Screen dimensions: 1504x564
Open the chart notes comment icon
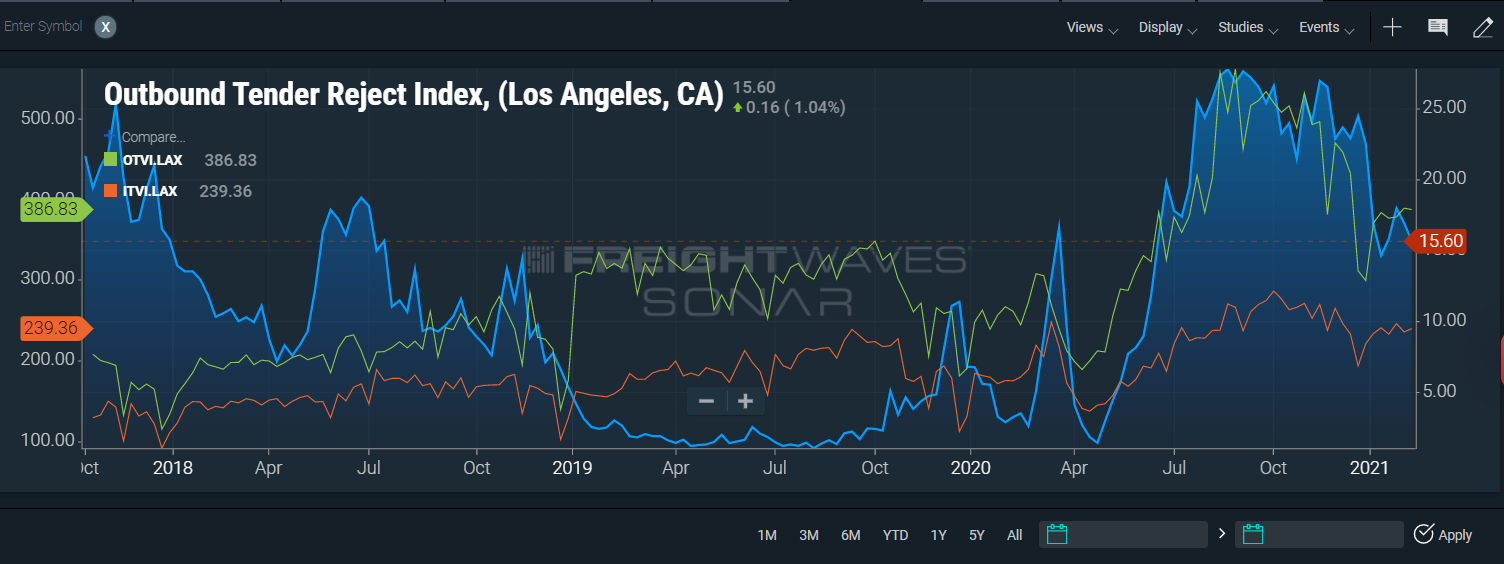point(1438,27)
